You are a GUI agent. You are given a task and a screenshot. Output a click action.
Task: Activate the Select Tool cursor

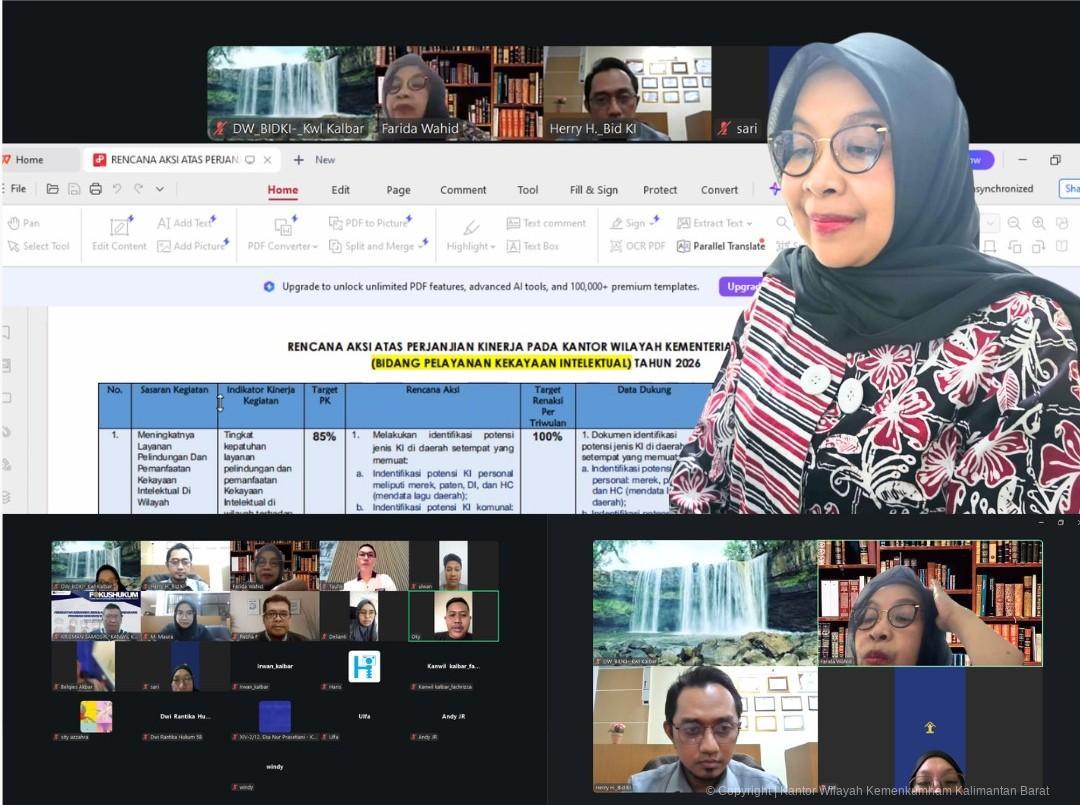pyautogui.click(x=38, y=246)
